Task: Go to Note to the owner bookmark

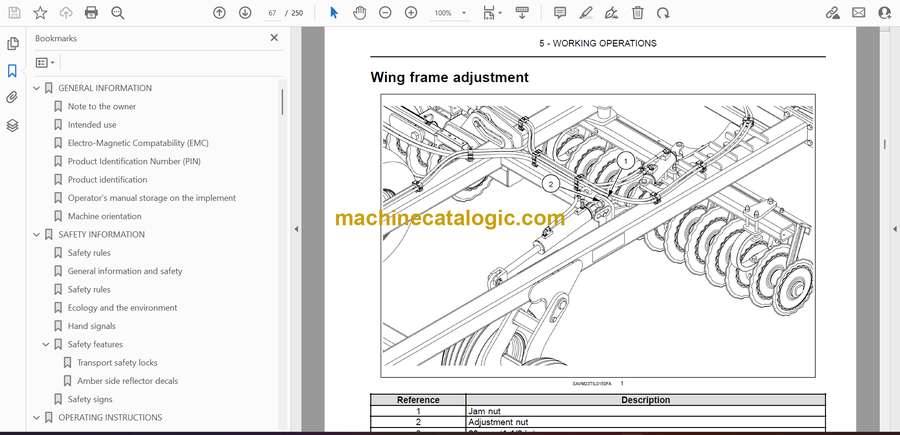Action: [102, 106]
